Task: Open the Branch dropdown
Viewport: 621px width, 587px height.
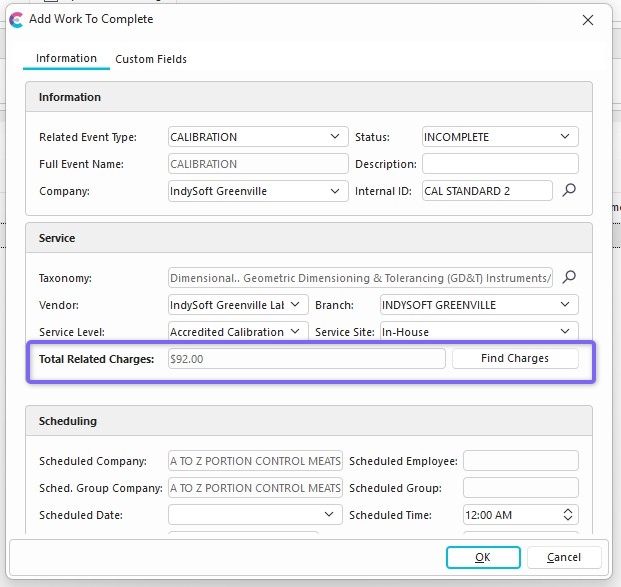Action: [x=565, y=304]
